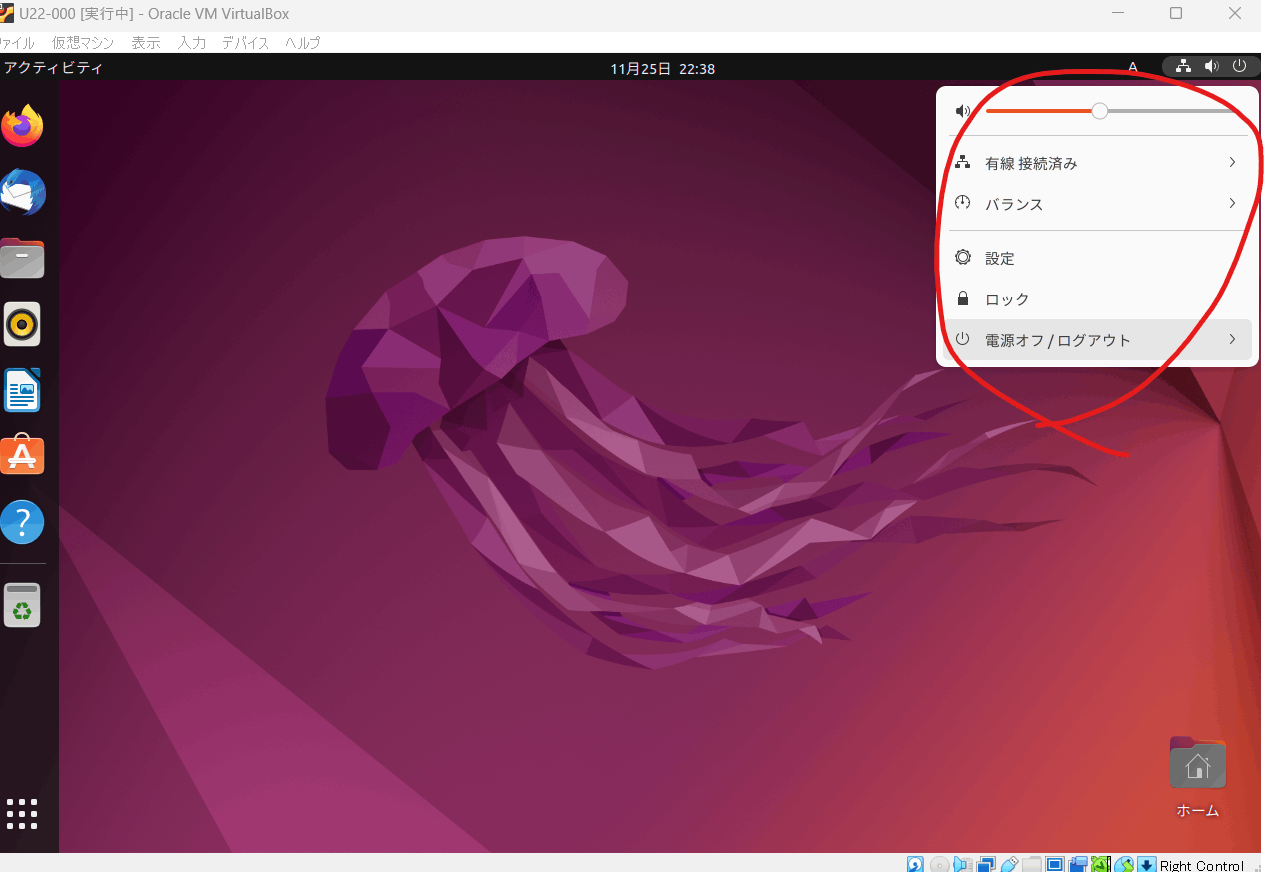Maximize the VirtualBox window

pyautogui.click(x=1176, y=13)
